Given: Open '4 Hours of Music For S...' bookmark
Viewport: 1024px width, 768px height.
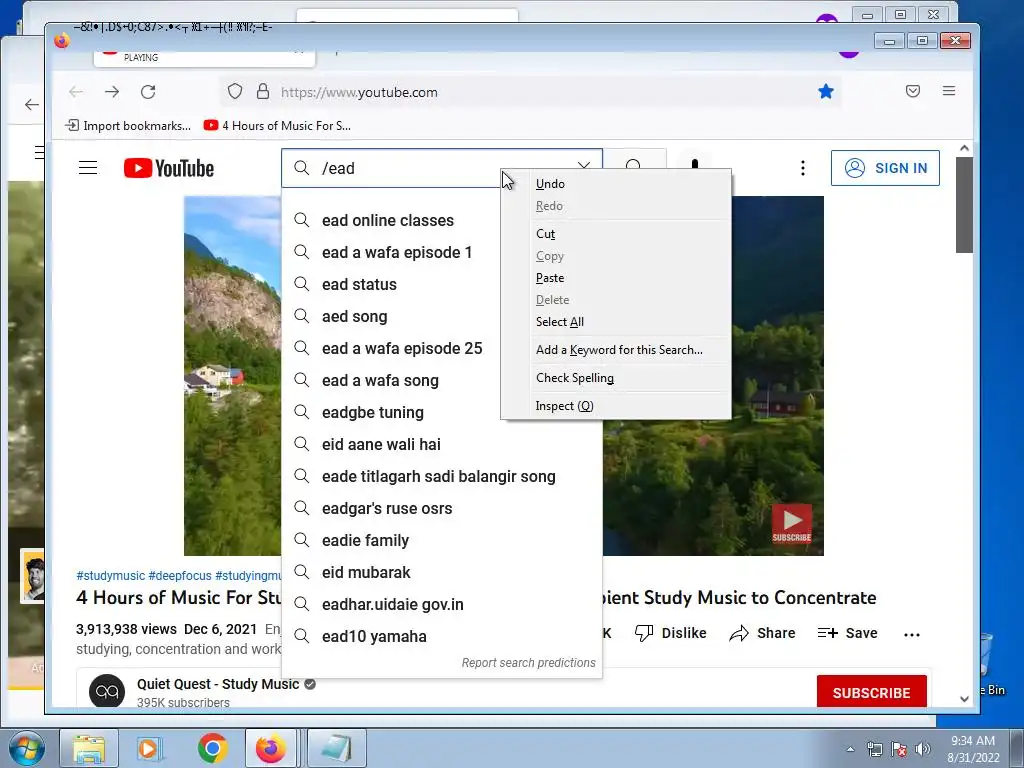Looking at the screenshot, I should point(277,125).
